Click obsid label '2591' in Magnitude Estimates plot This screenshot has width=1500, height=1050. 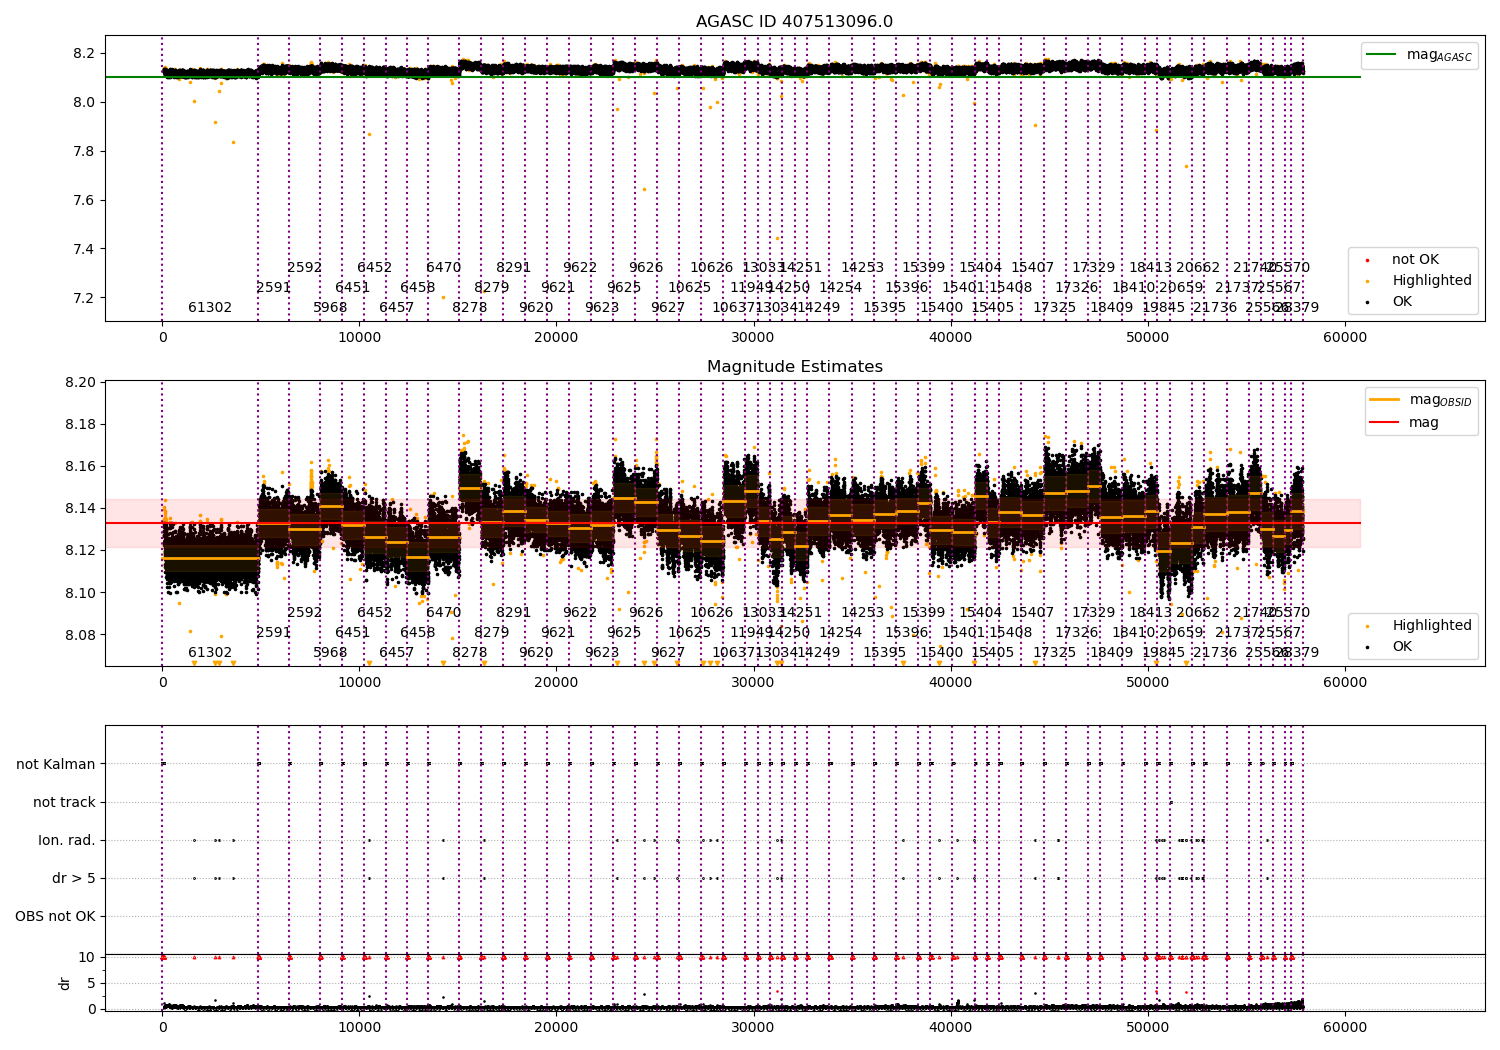click(x=273, y=633)
